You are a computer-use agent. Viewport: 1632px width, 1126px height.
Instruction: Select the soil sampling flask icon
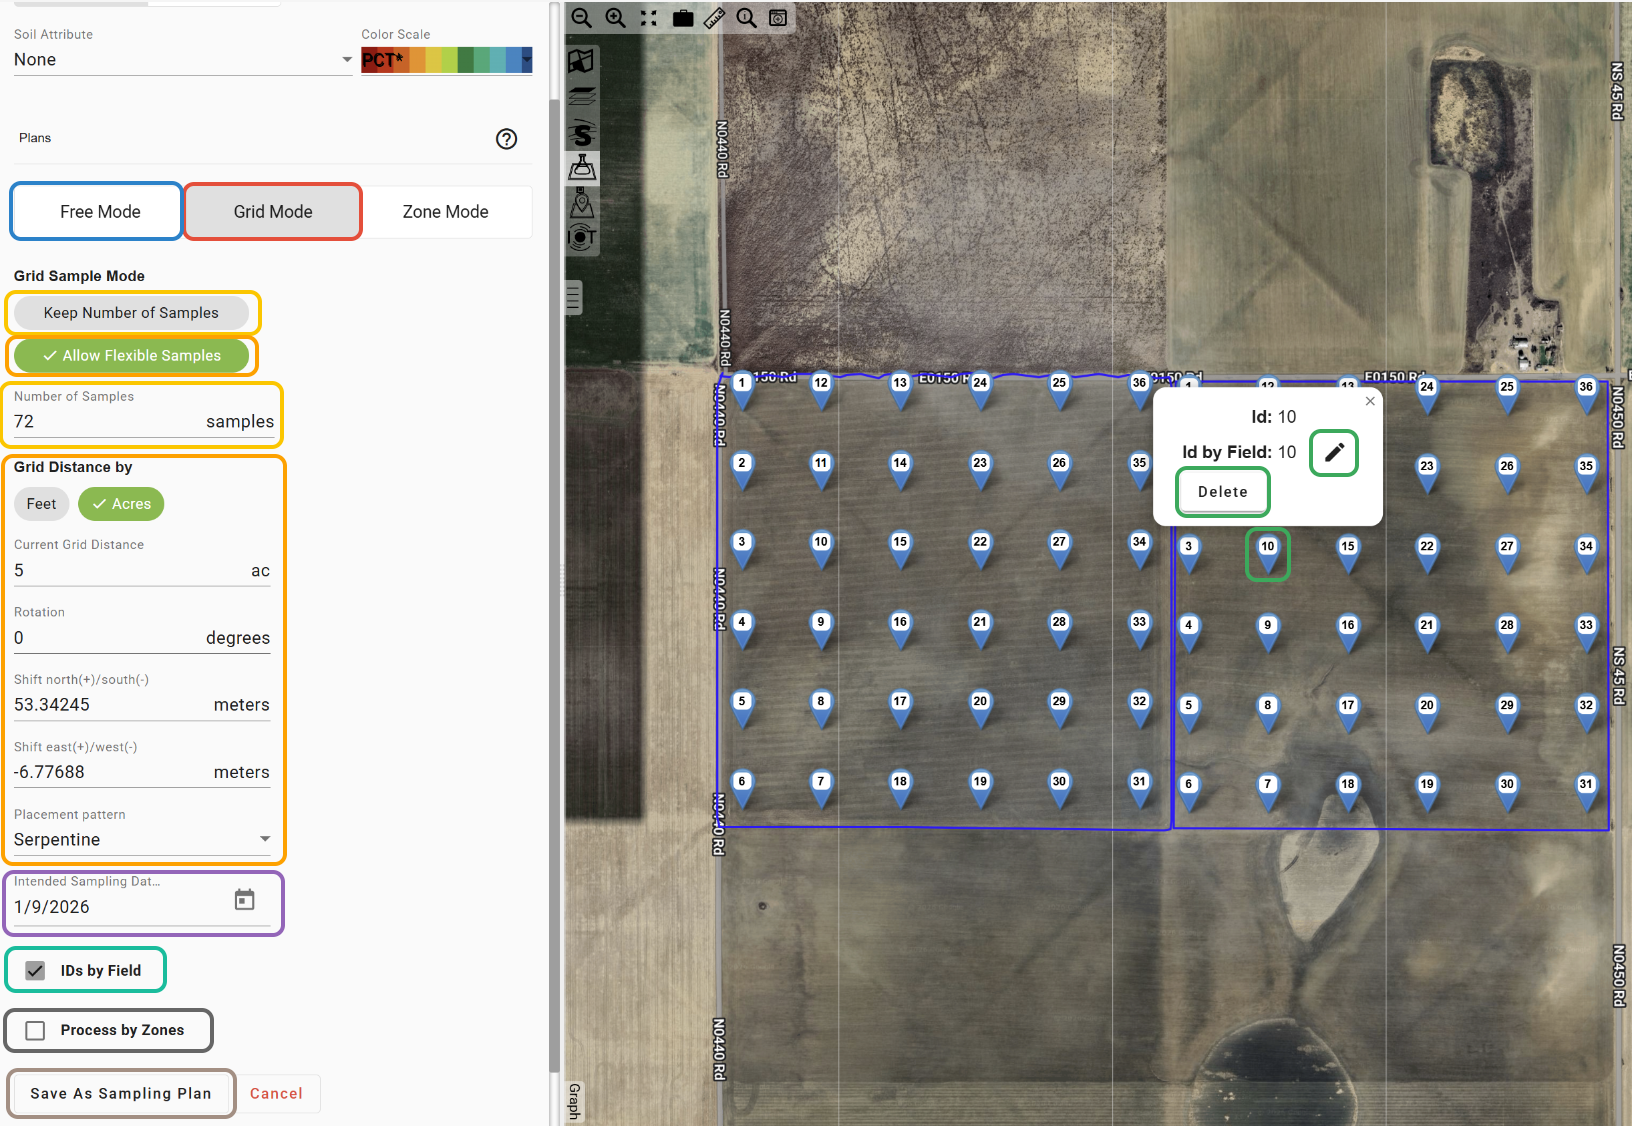(x=582, y=168)
